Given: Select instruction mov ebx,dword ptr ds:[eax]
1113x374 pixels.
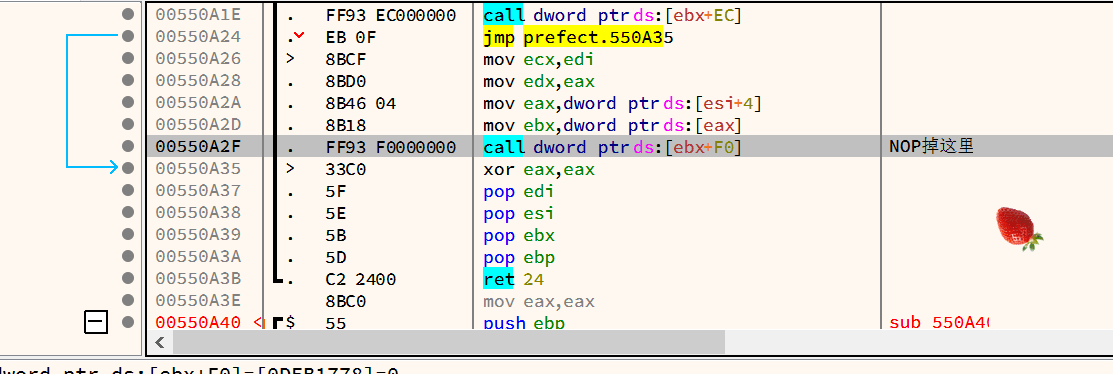Looking at the screenshot, I should click(x=612, y=125).
